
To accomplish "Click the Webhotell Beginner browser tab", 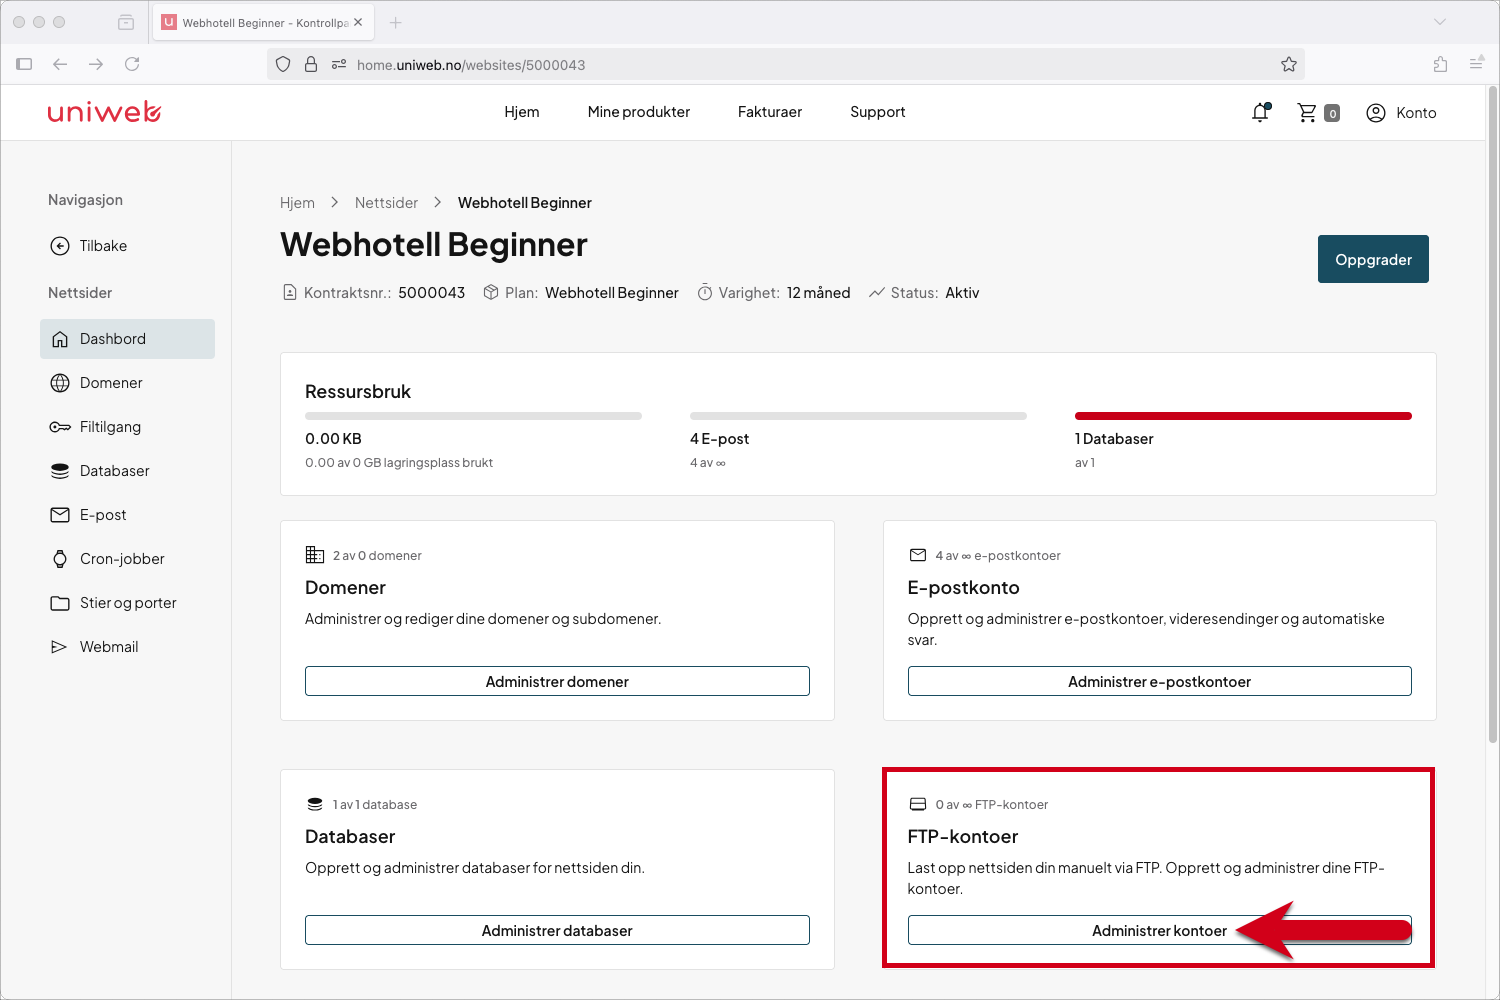I will [x=262, y=22].
